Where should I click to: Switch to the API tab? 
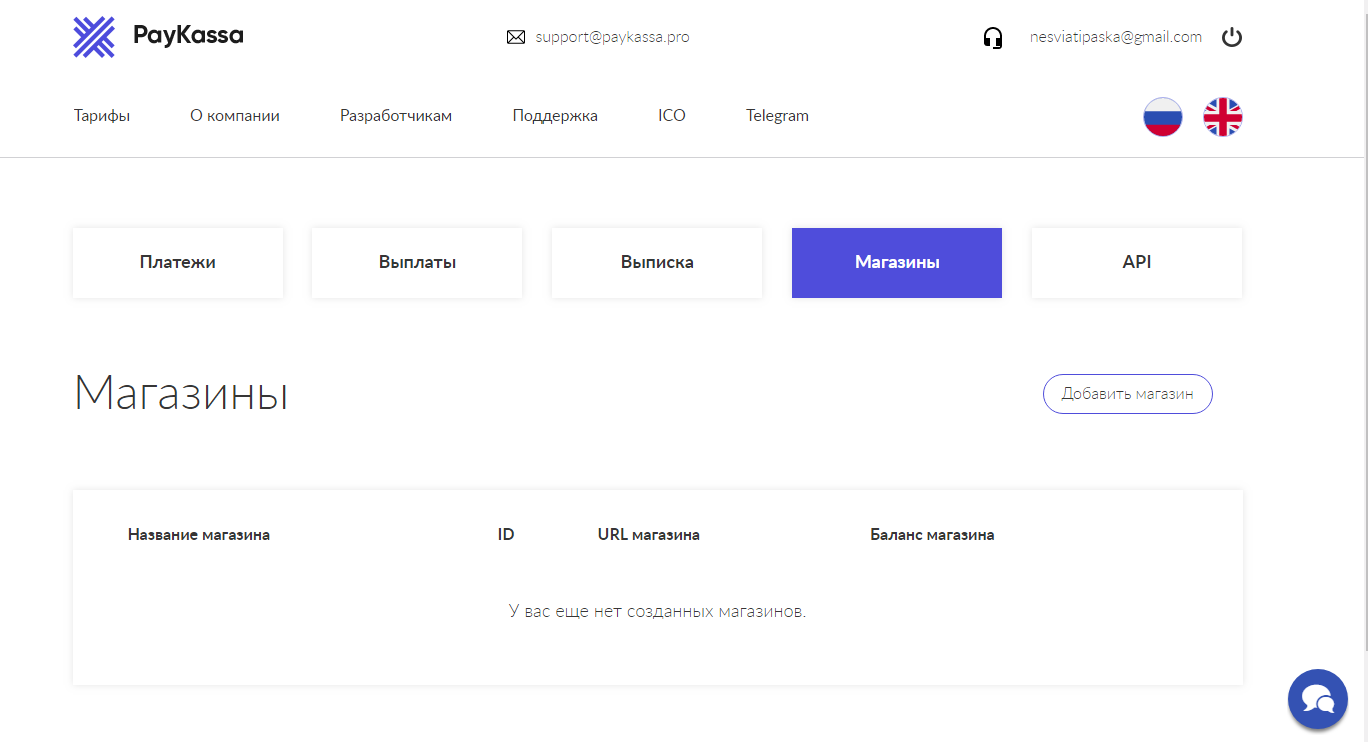coord(1137,263)
